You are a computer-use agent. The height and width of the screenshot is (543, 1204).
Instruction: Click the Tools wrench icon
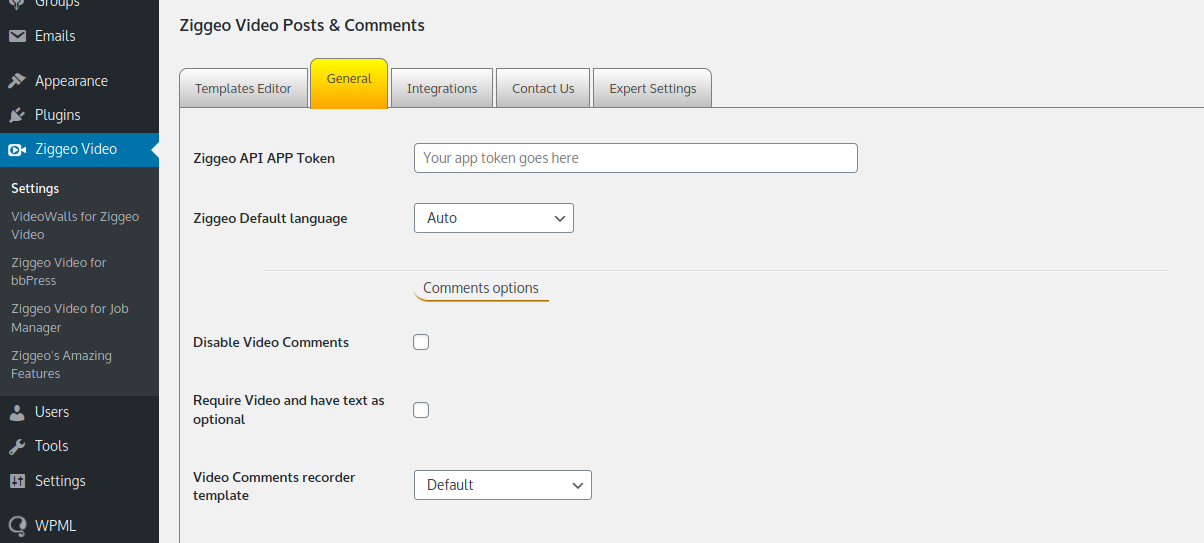click(17, 446)
